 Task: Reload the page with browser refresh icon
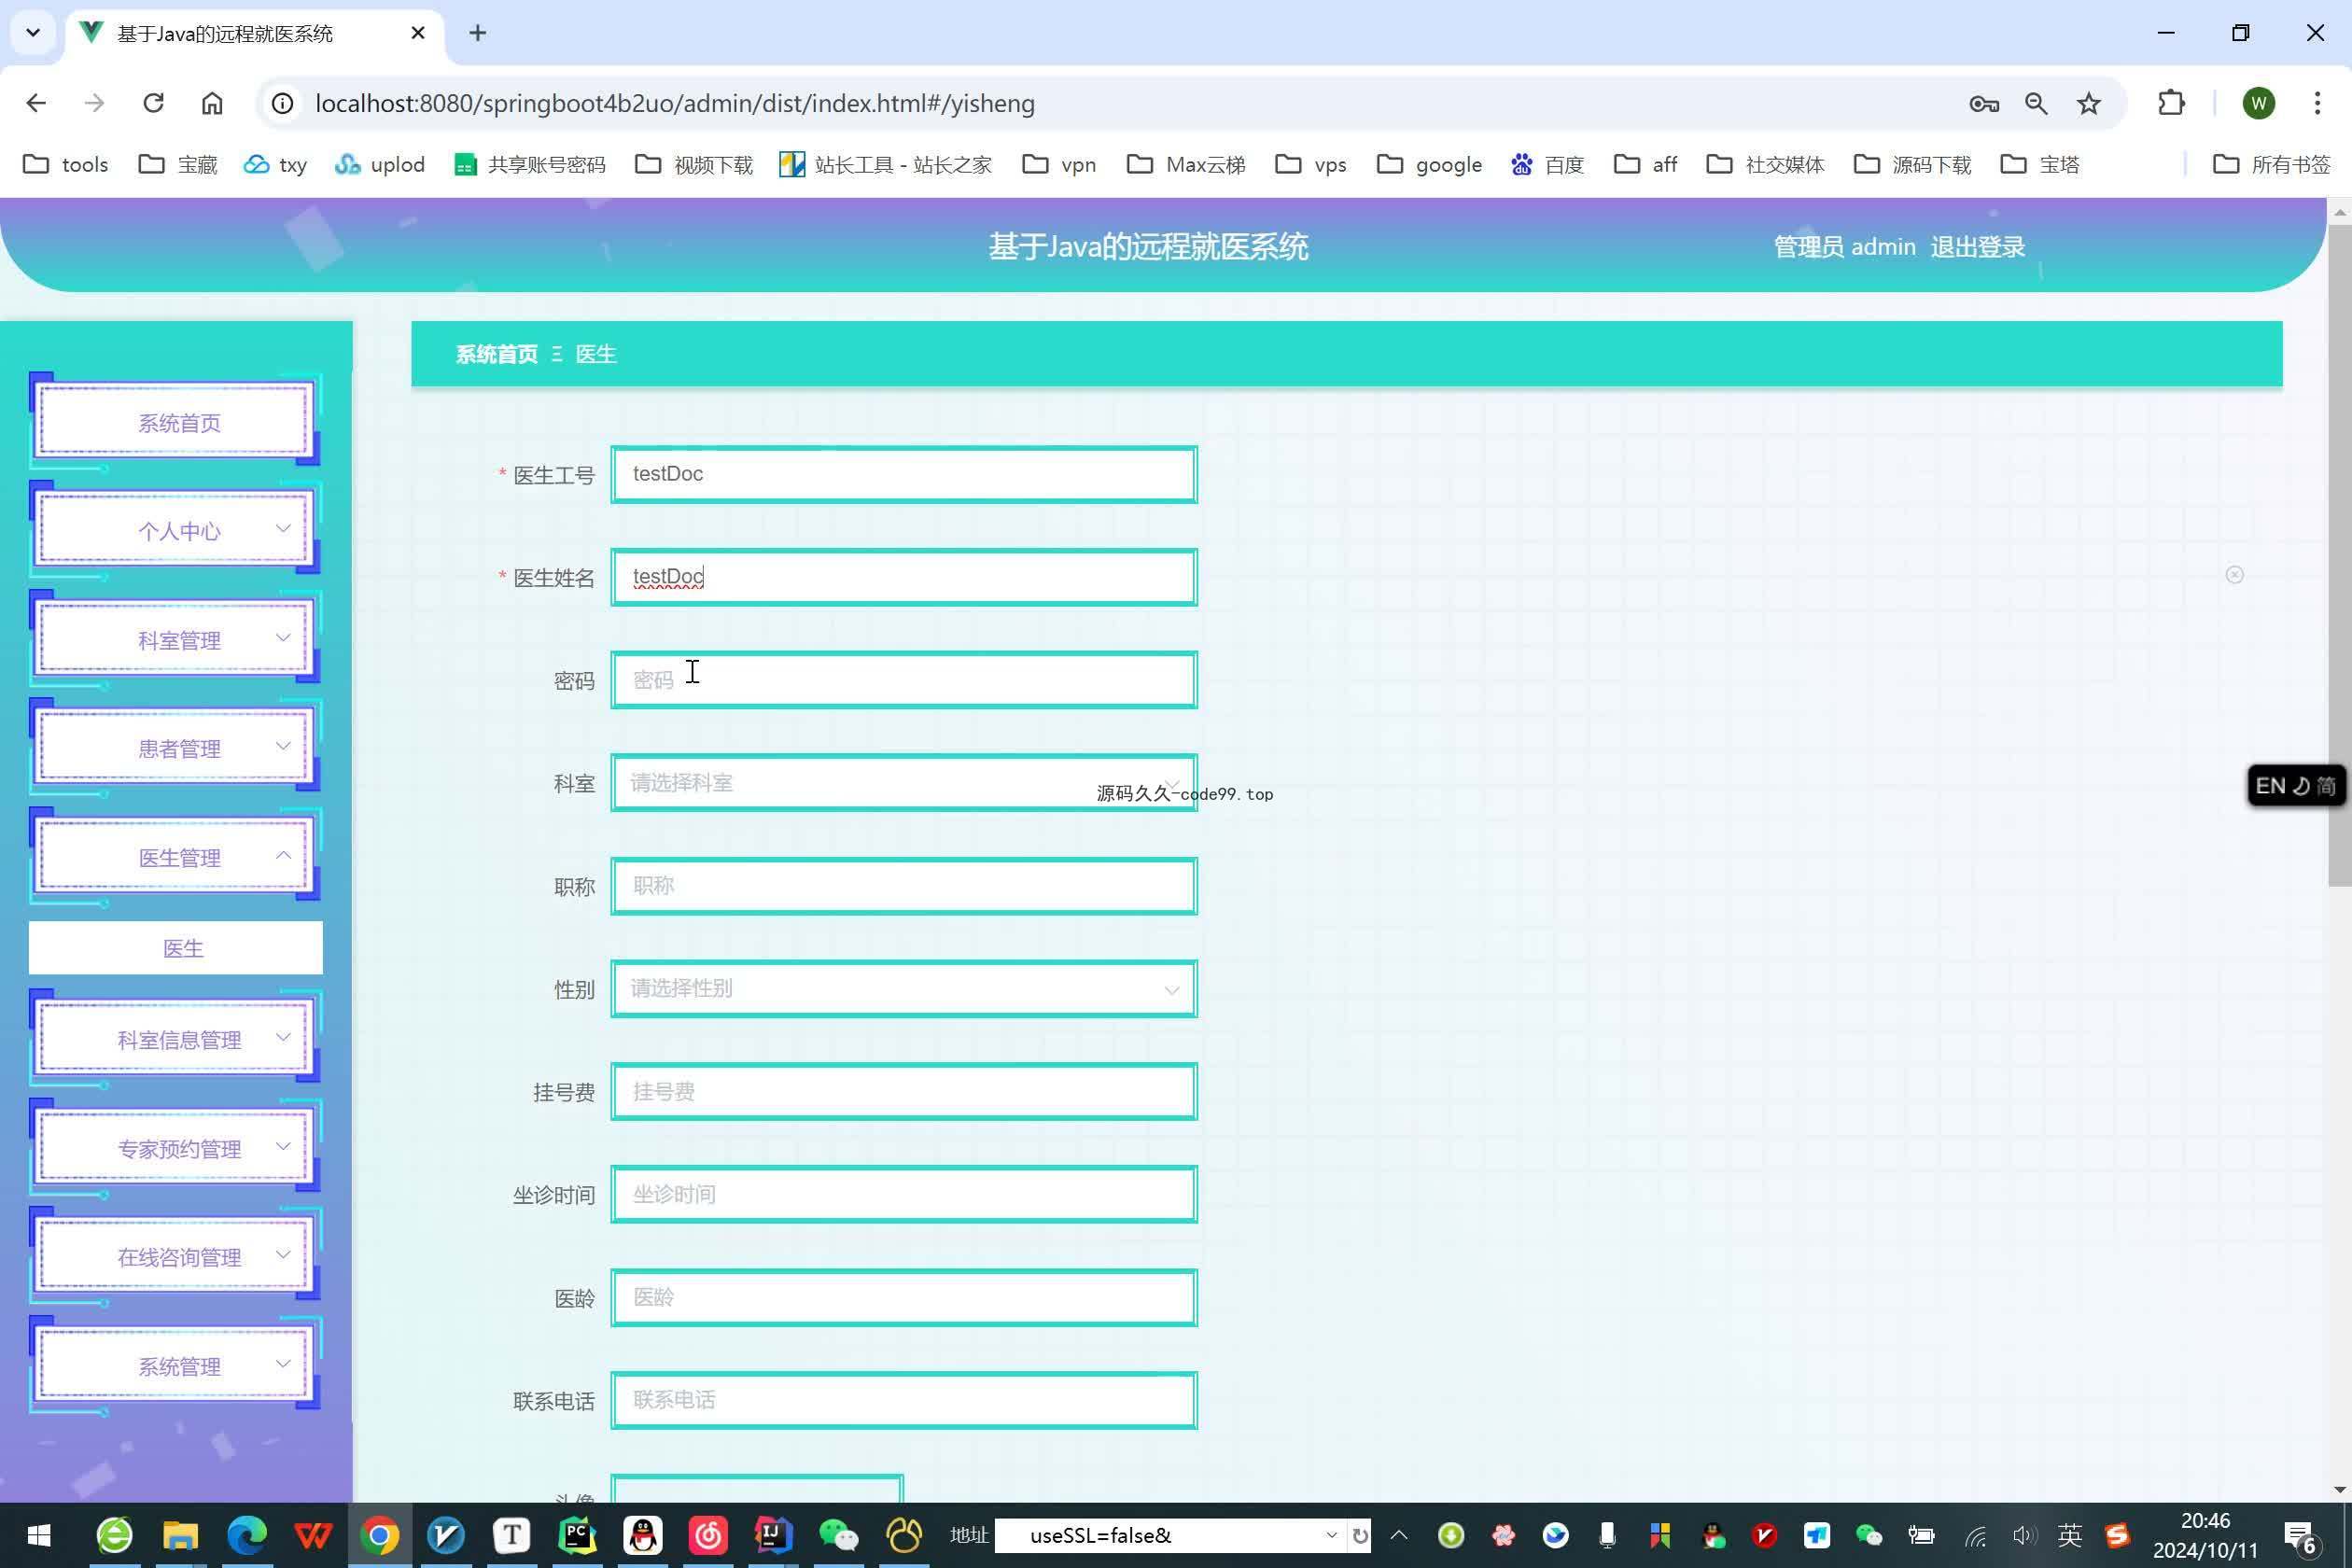tap(153, 103)
